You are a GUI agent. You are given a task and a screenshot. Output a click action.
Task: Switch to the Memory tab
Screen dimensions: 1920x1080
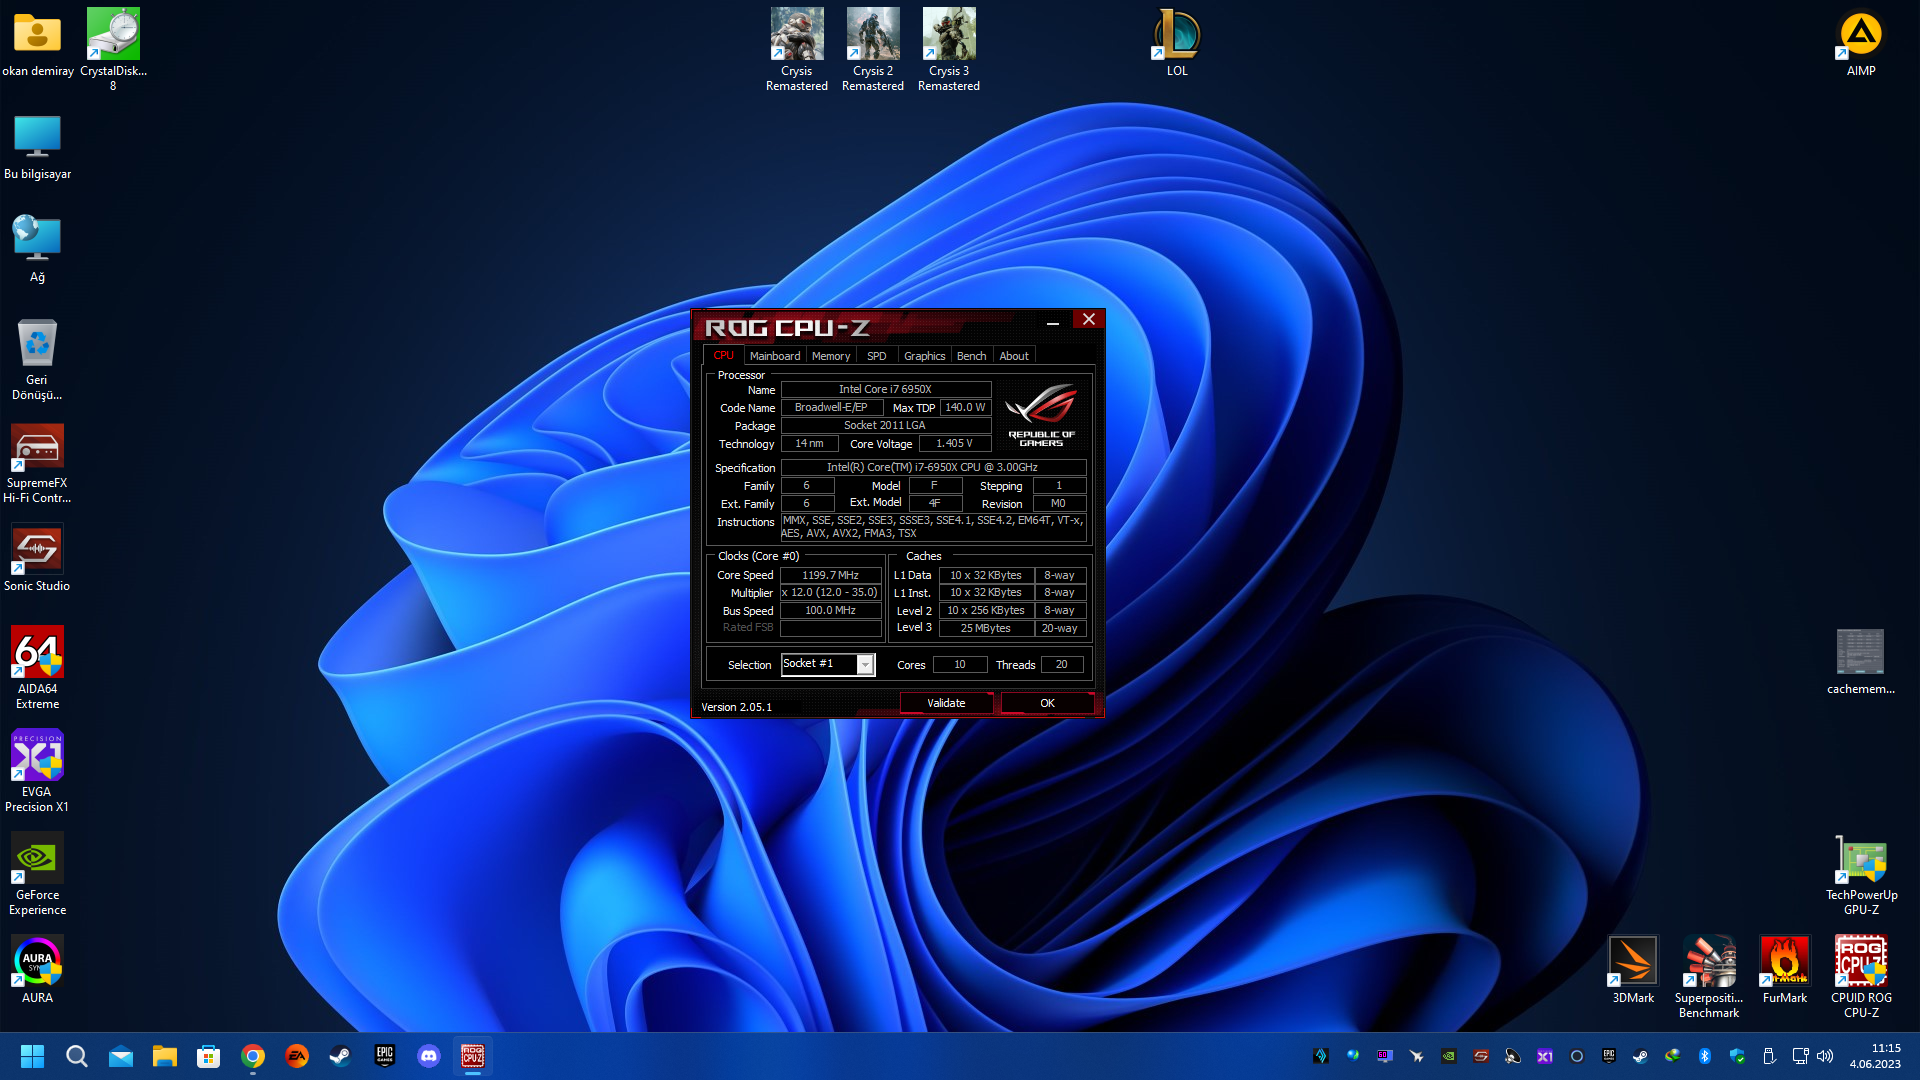coord(830,356)
